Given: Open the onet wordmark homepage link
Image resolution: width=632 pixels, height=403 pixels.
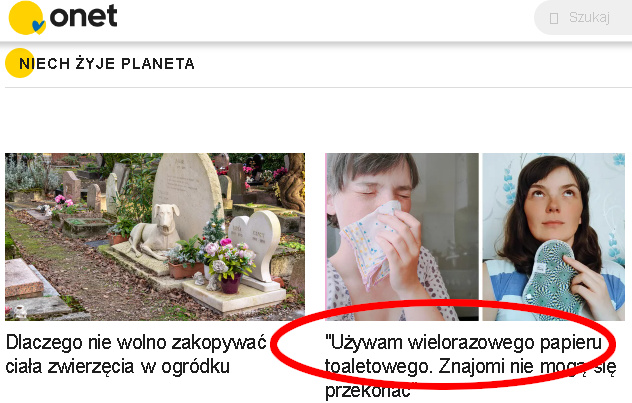Looking at the screenshot, I should coord(83,17).
